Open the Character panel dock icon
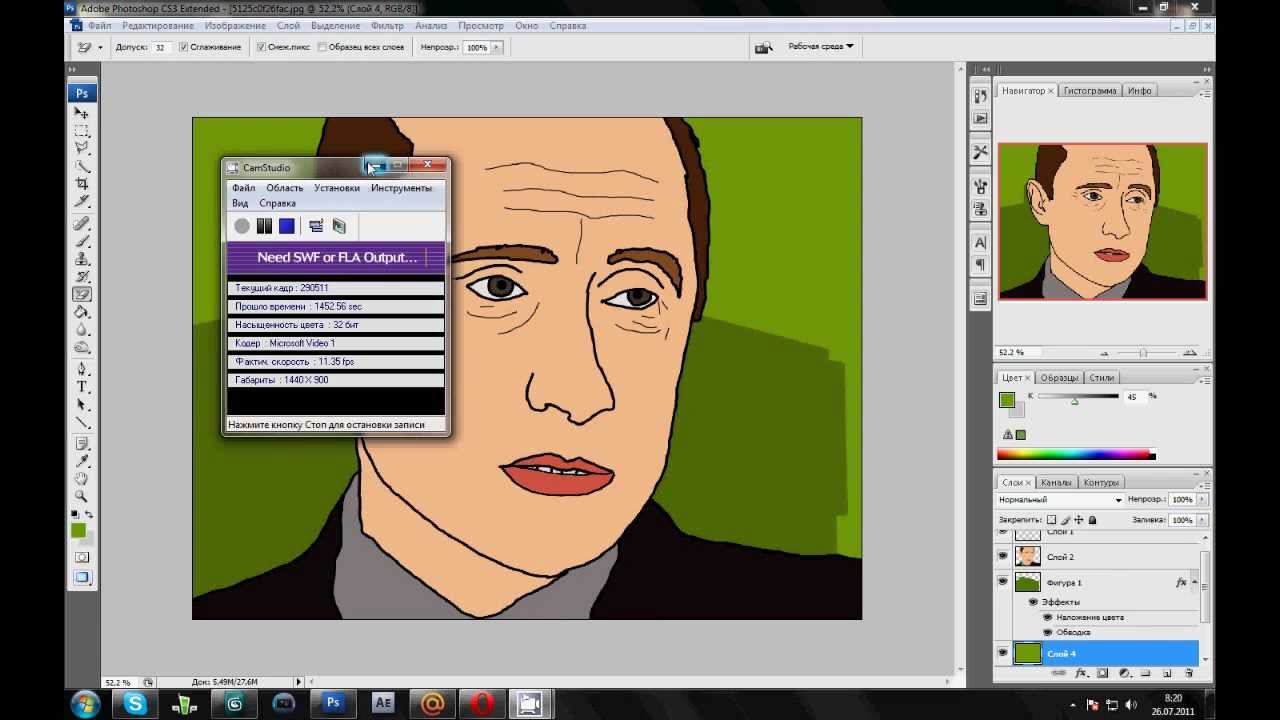Screen dimensions: 1280x720 point(980,242)
